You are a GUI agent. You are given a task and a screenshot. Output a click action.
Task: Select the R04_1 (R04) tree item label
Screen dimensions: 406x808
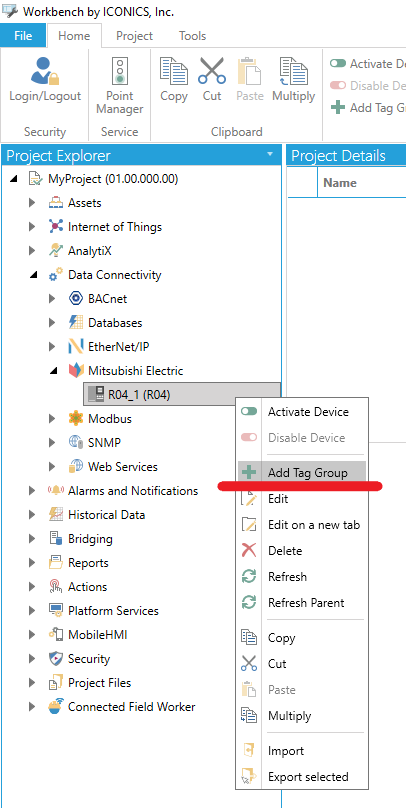point(139,395)
